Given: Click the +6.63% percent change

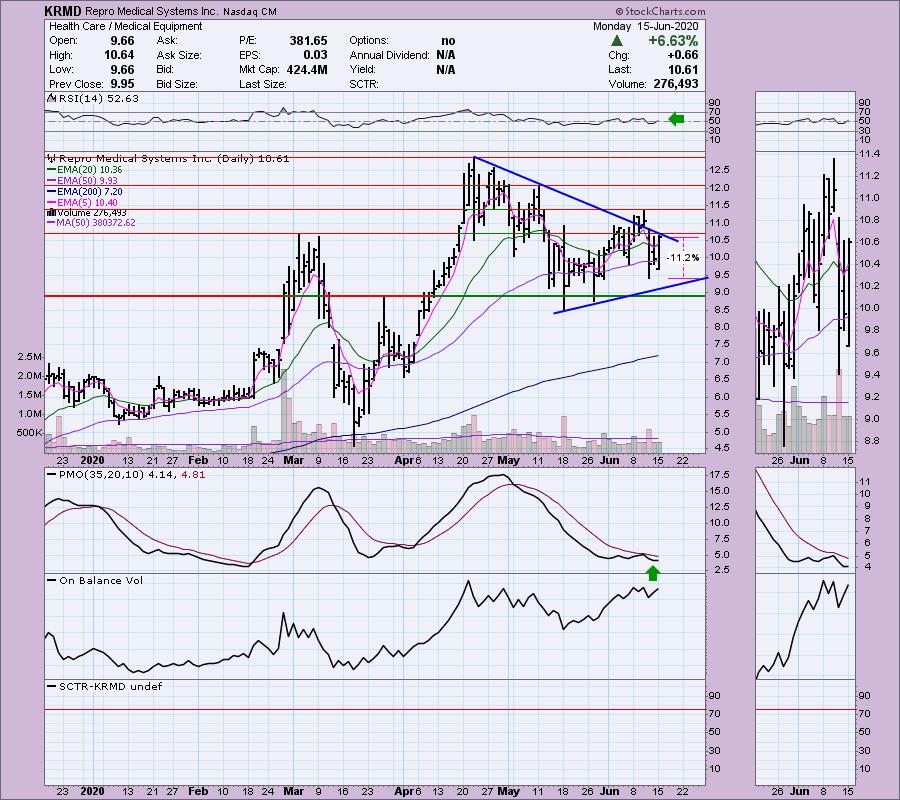Looking at the screenshot, I should [x=673, y=41].
